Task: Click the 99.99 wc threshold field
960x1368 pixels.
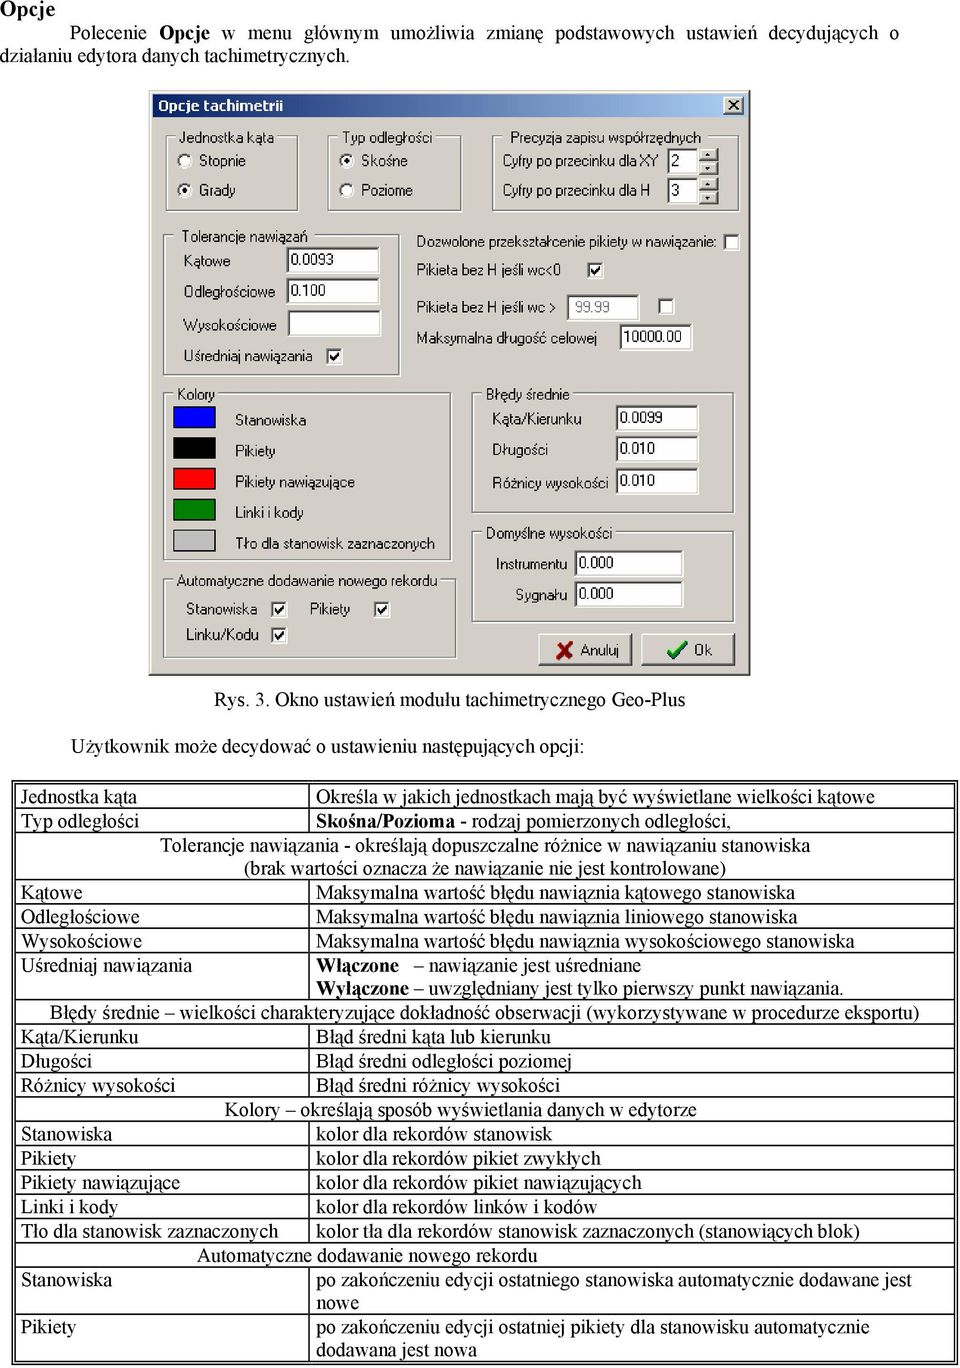Action: pos(603,307)
